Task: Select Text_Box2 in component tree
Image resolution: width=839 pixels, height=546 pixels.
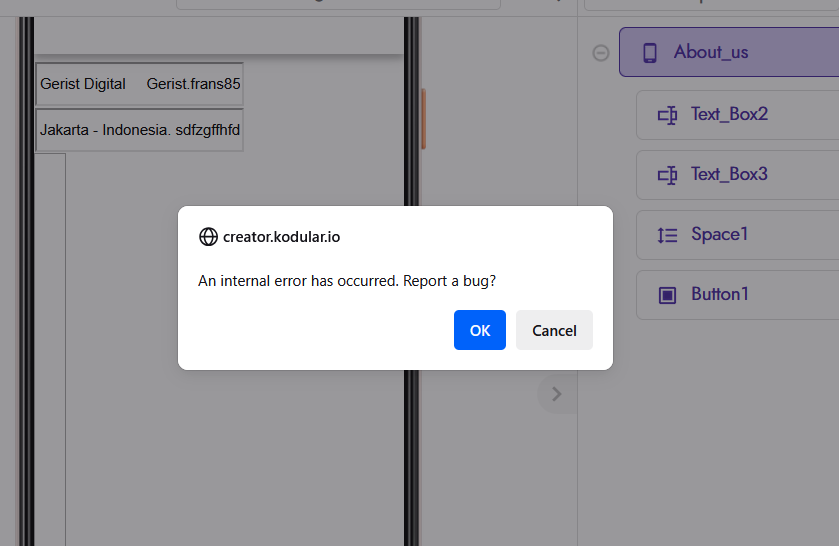Action: pos(737,115)
